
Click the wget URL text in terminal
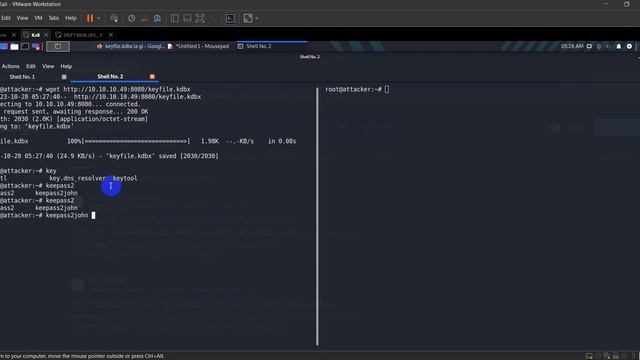coord(127,89)
